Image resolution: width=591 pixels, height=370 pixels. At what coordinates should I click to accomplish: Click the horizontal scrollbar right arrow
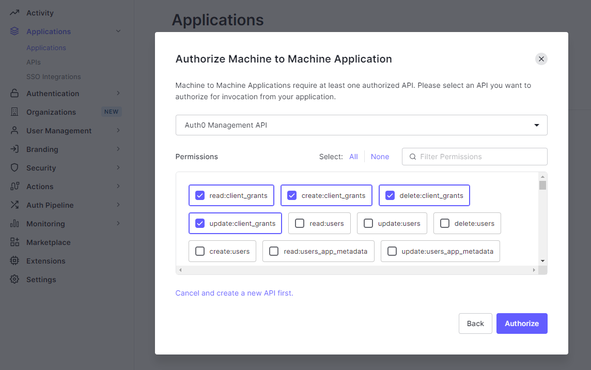click(533, 270)
